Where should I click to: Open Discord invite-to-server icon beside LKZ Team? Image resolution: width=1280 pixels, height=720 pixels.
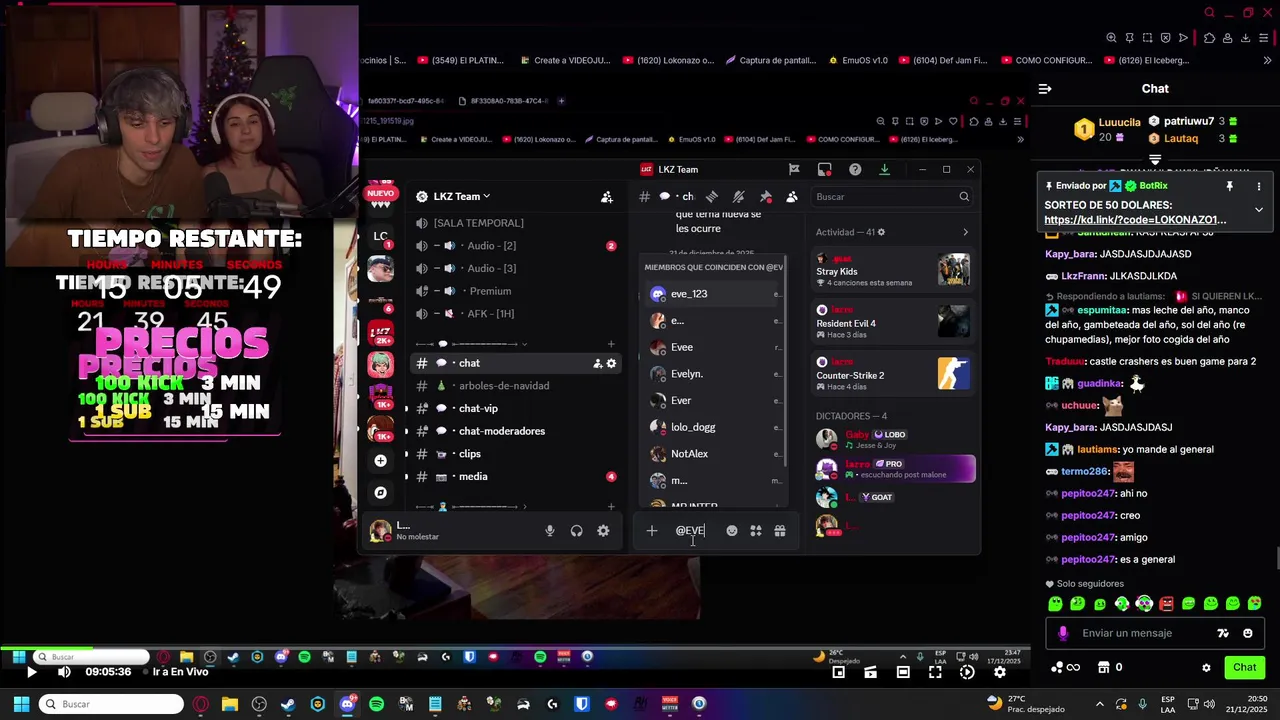click(x=606, y=197)
